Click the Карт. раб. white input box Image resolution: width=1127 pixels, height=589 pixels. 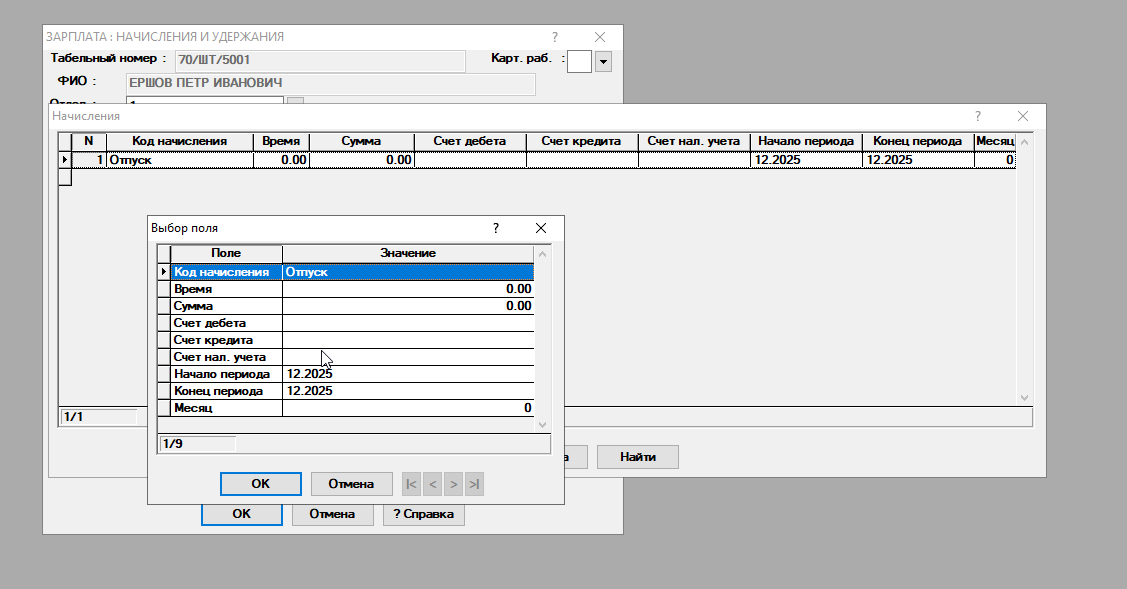pyautogui.click(x=579, y=62)
